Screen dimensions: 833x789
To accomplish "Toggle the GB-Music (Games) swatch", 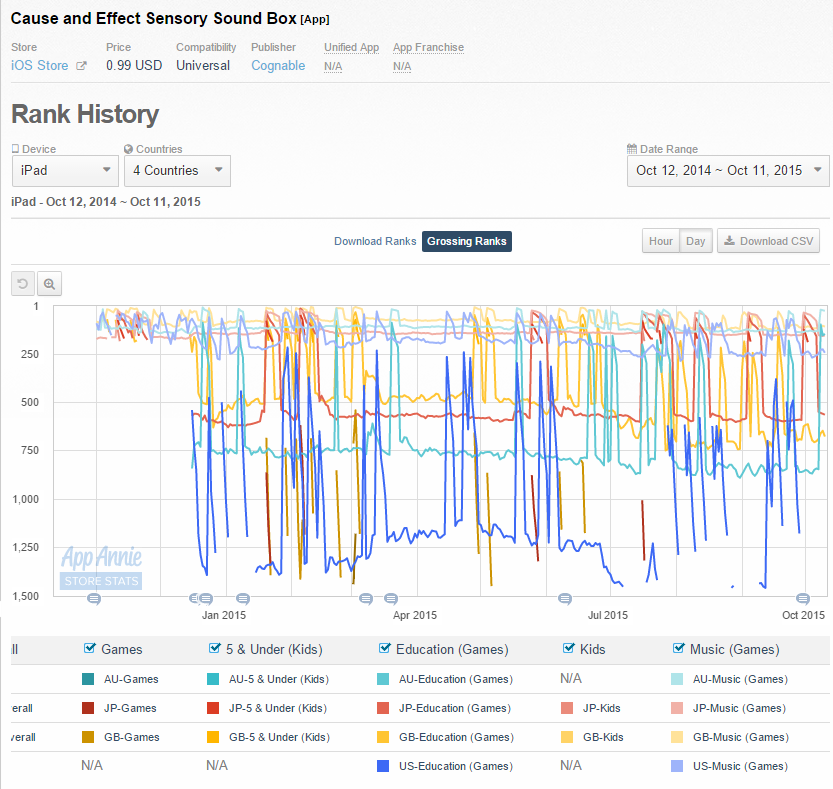I will click(677, 737).
